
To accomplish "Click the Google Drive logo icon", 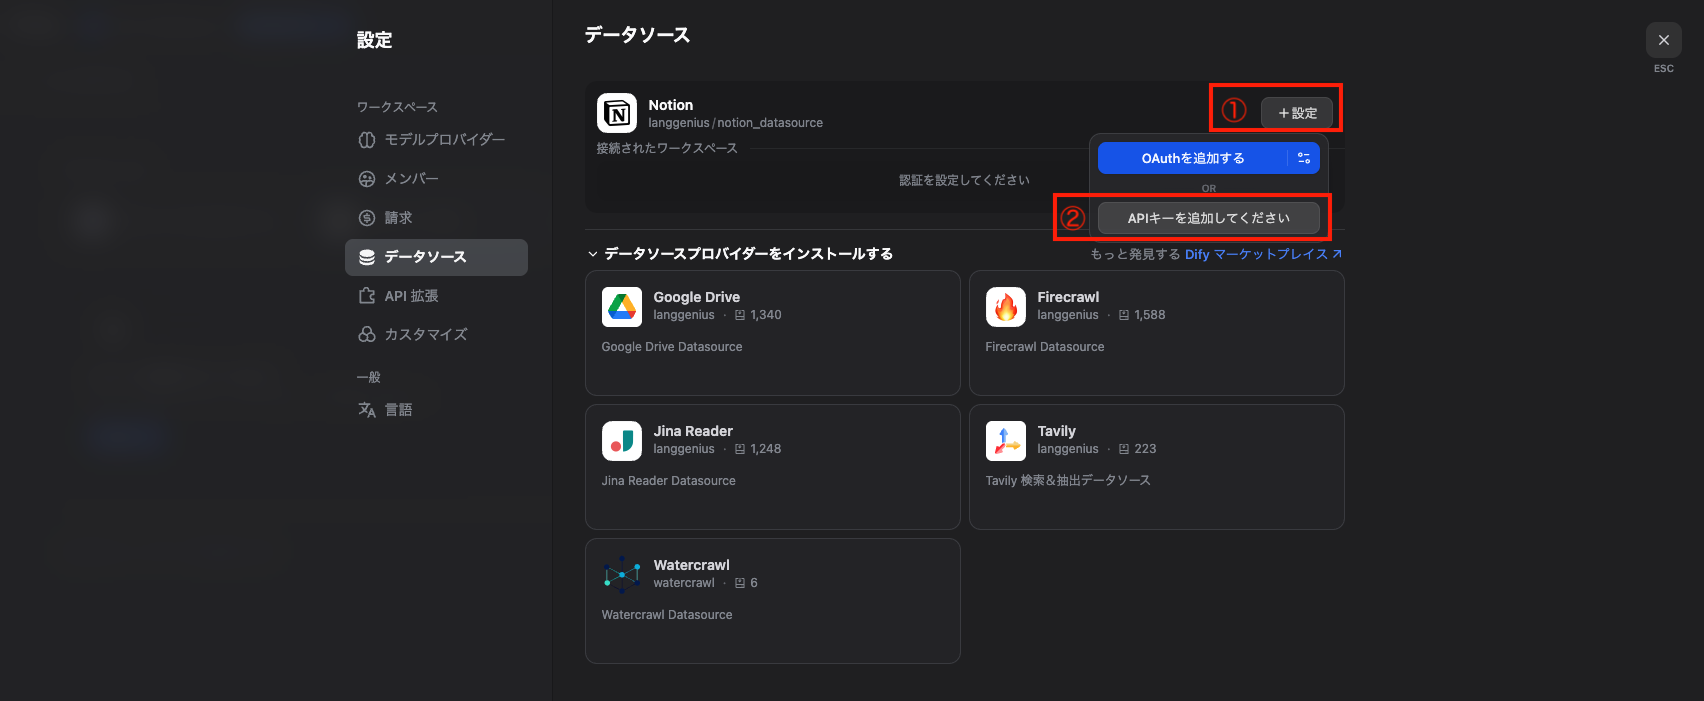I will click(621, 307).
